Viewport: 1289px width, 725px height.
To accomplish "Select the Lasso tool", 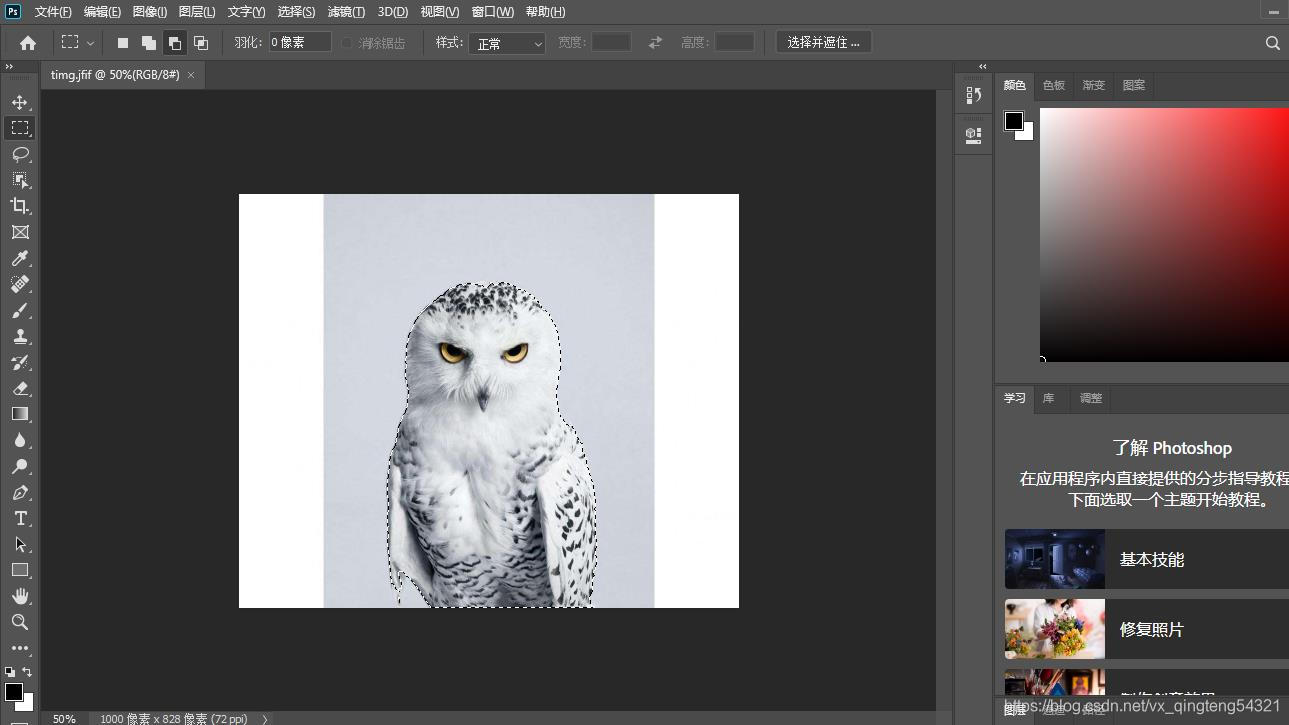I will [x=20, y=154].
